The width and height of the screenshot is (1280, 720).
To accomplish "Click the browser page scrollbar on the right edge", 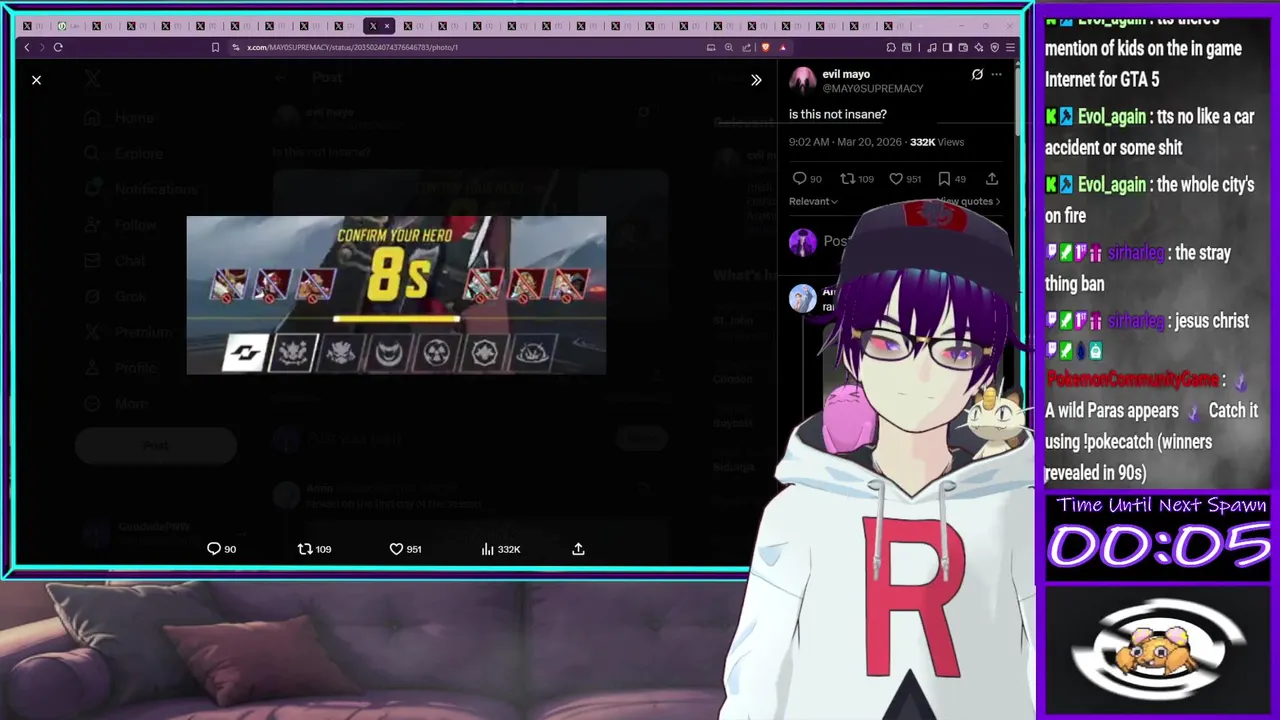I will [x=1017, y=100].
